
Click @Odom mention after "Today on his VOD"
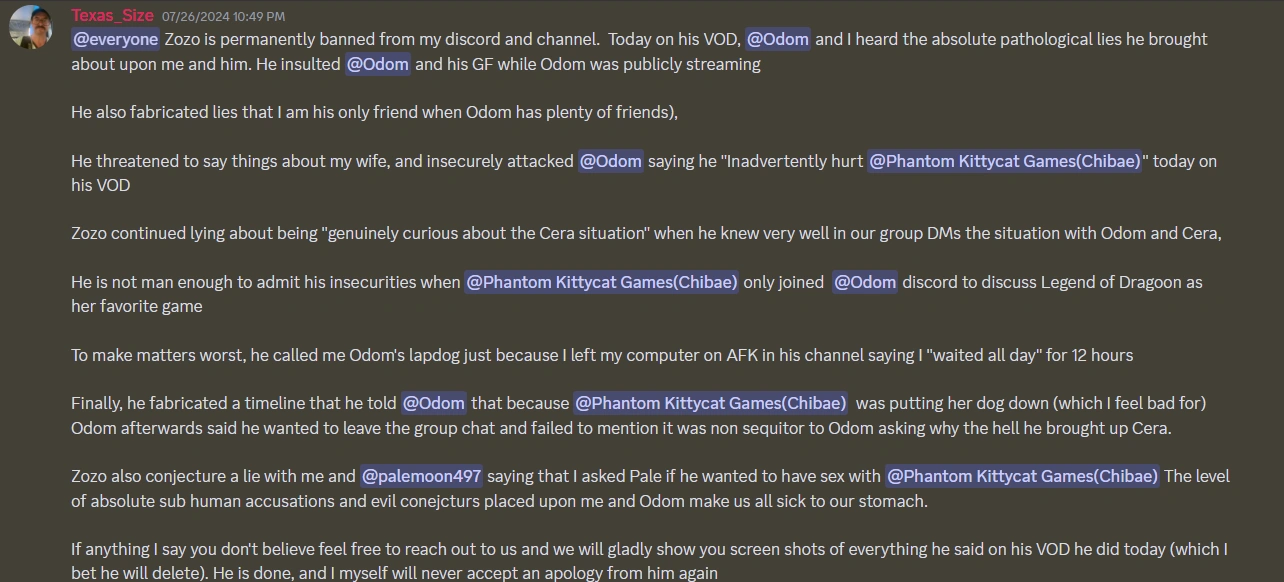click(x=779, y=39)
